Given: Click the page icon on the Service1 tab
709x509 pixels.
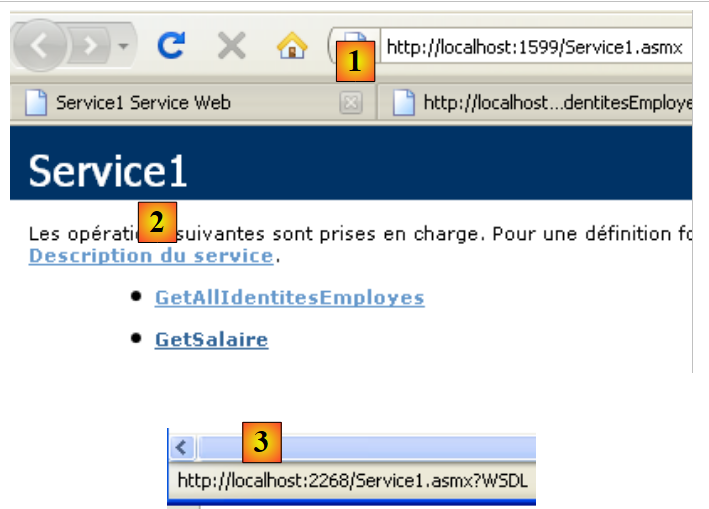Looking at the screenshot, I should click(36, 103).
